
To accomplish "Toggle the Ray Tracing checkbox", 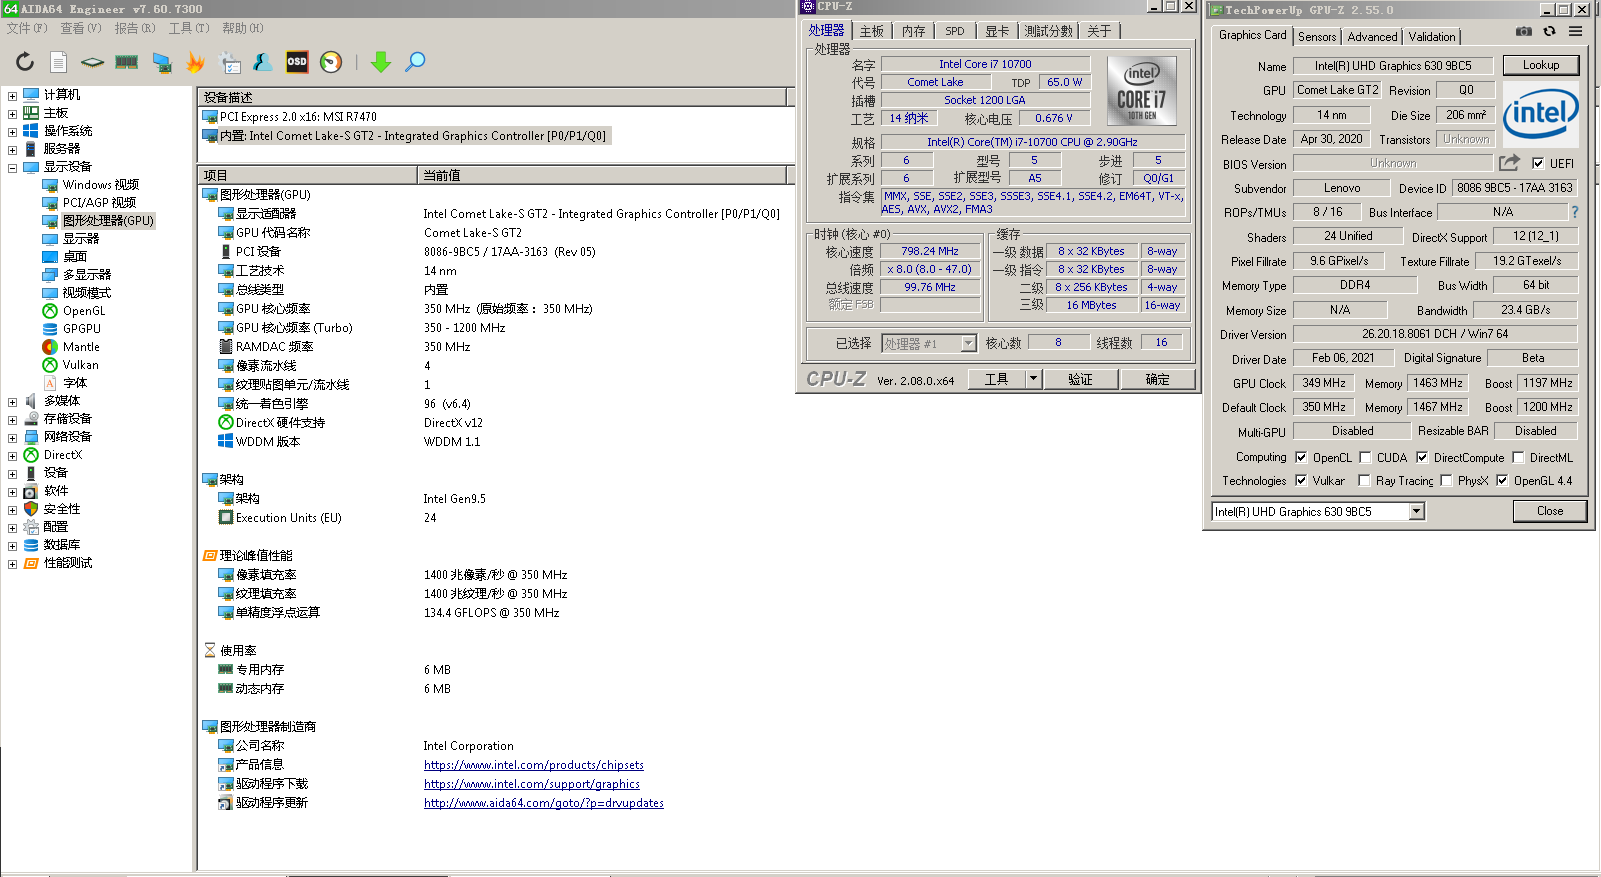I will (x=1364, y=480).
